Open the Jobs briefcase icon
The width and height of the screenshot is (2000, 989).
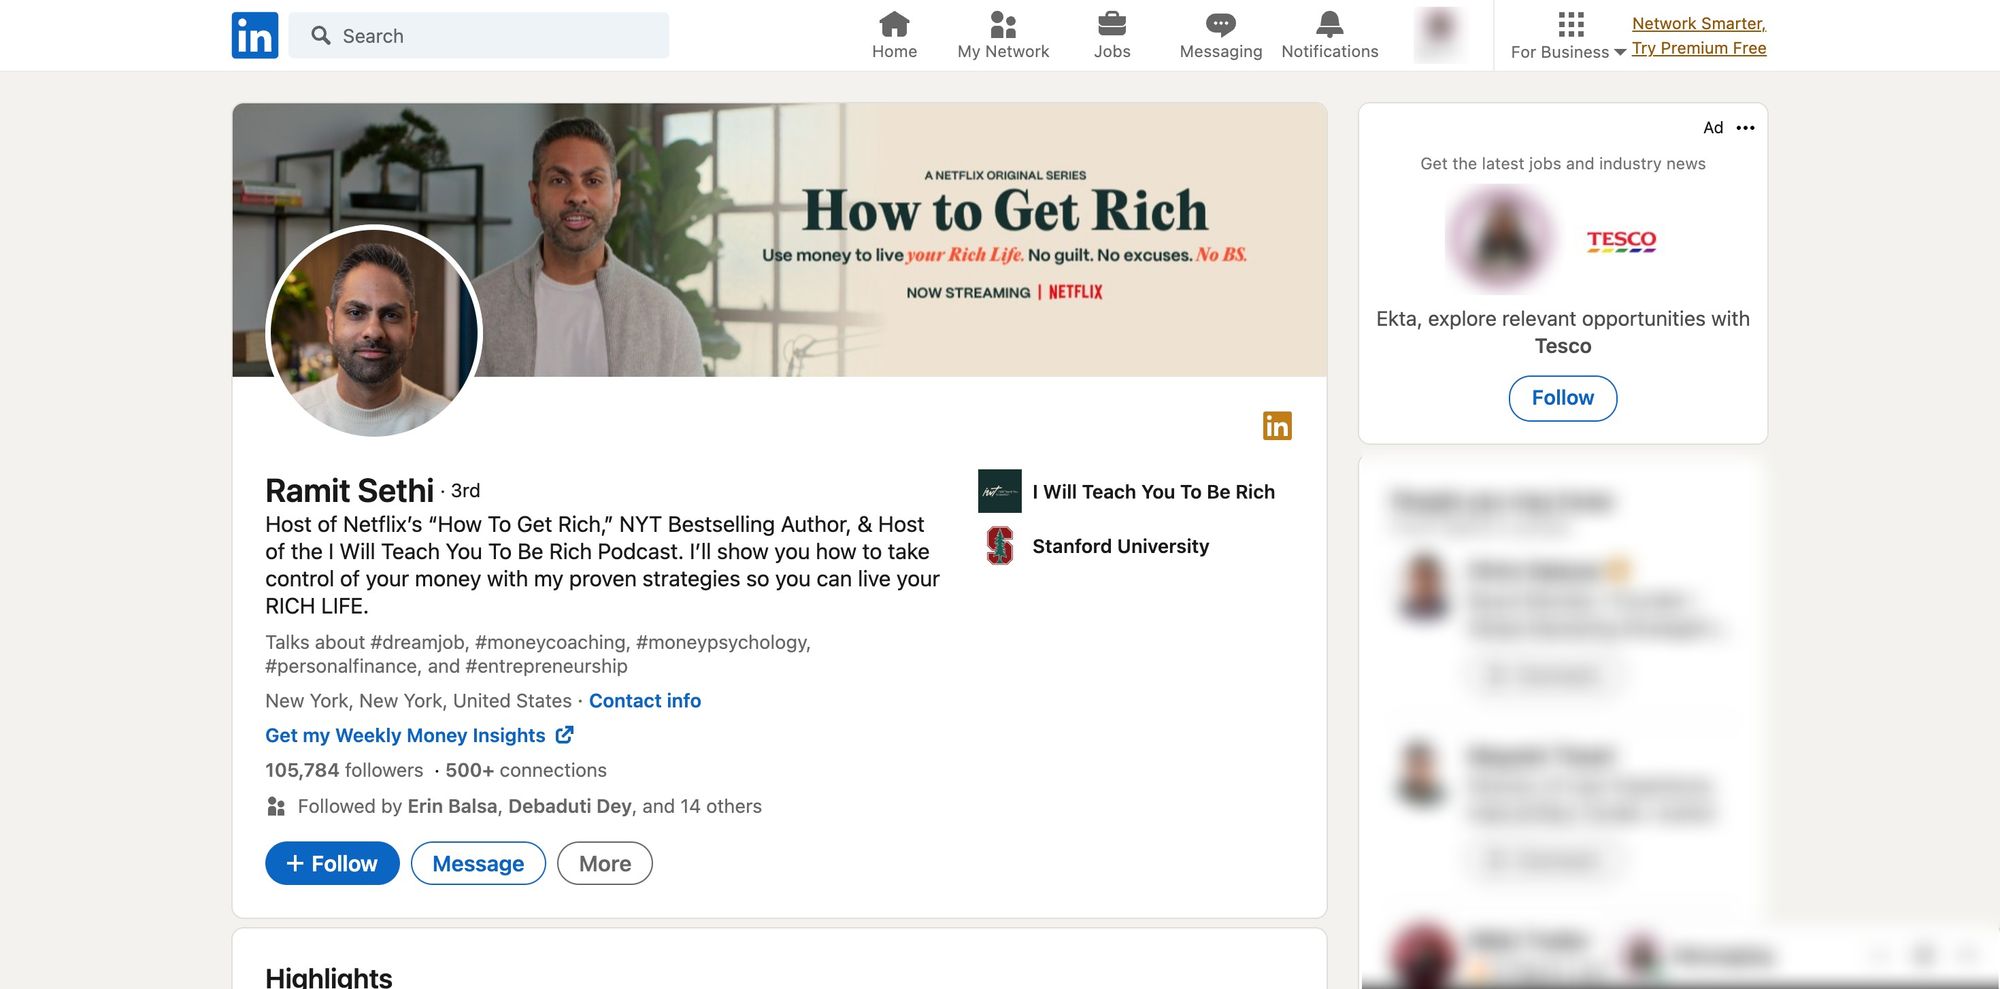(x=1112, y=23)
